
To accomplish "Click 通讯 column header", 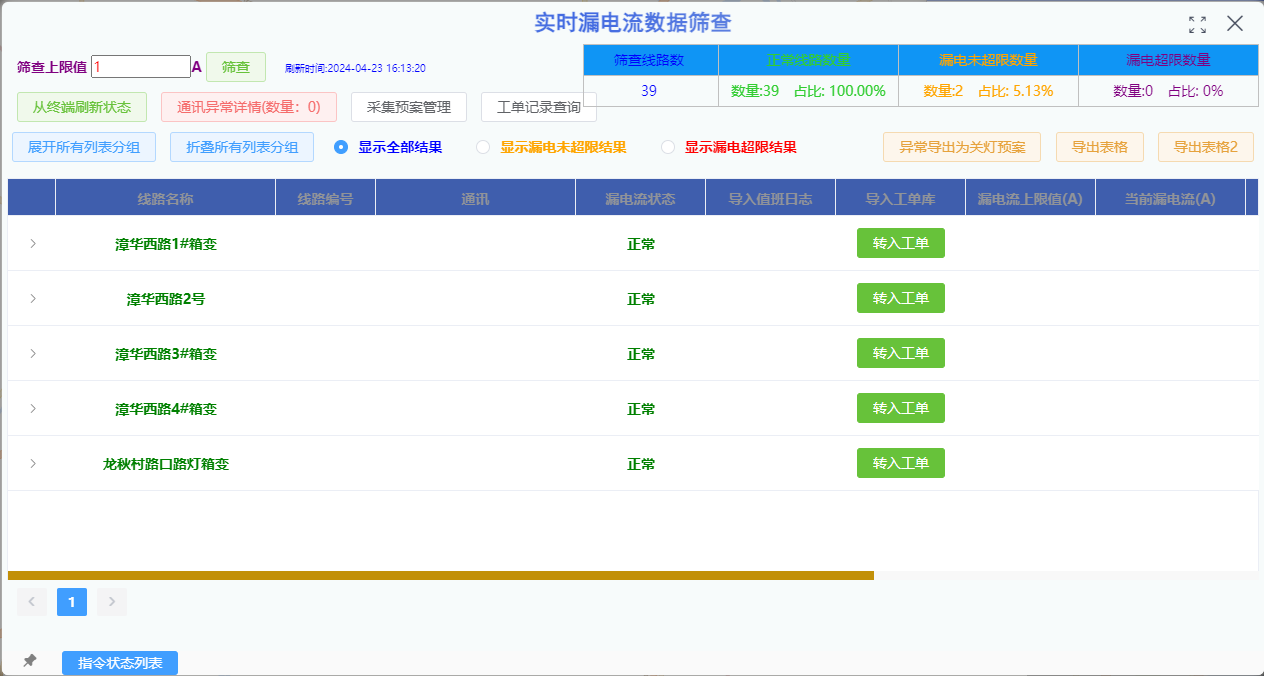I will click(x=476, y=198).
